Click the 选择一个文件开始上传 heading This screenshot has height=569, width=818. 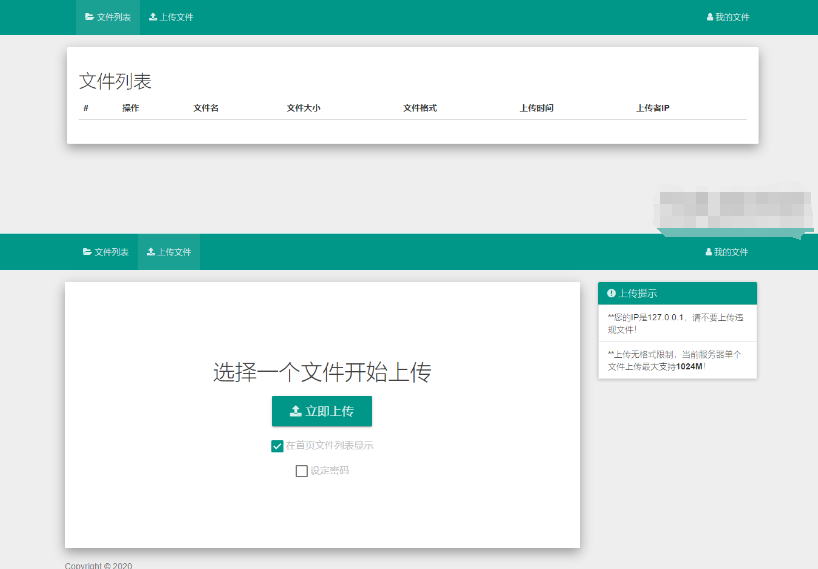pos(322,372)
